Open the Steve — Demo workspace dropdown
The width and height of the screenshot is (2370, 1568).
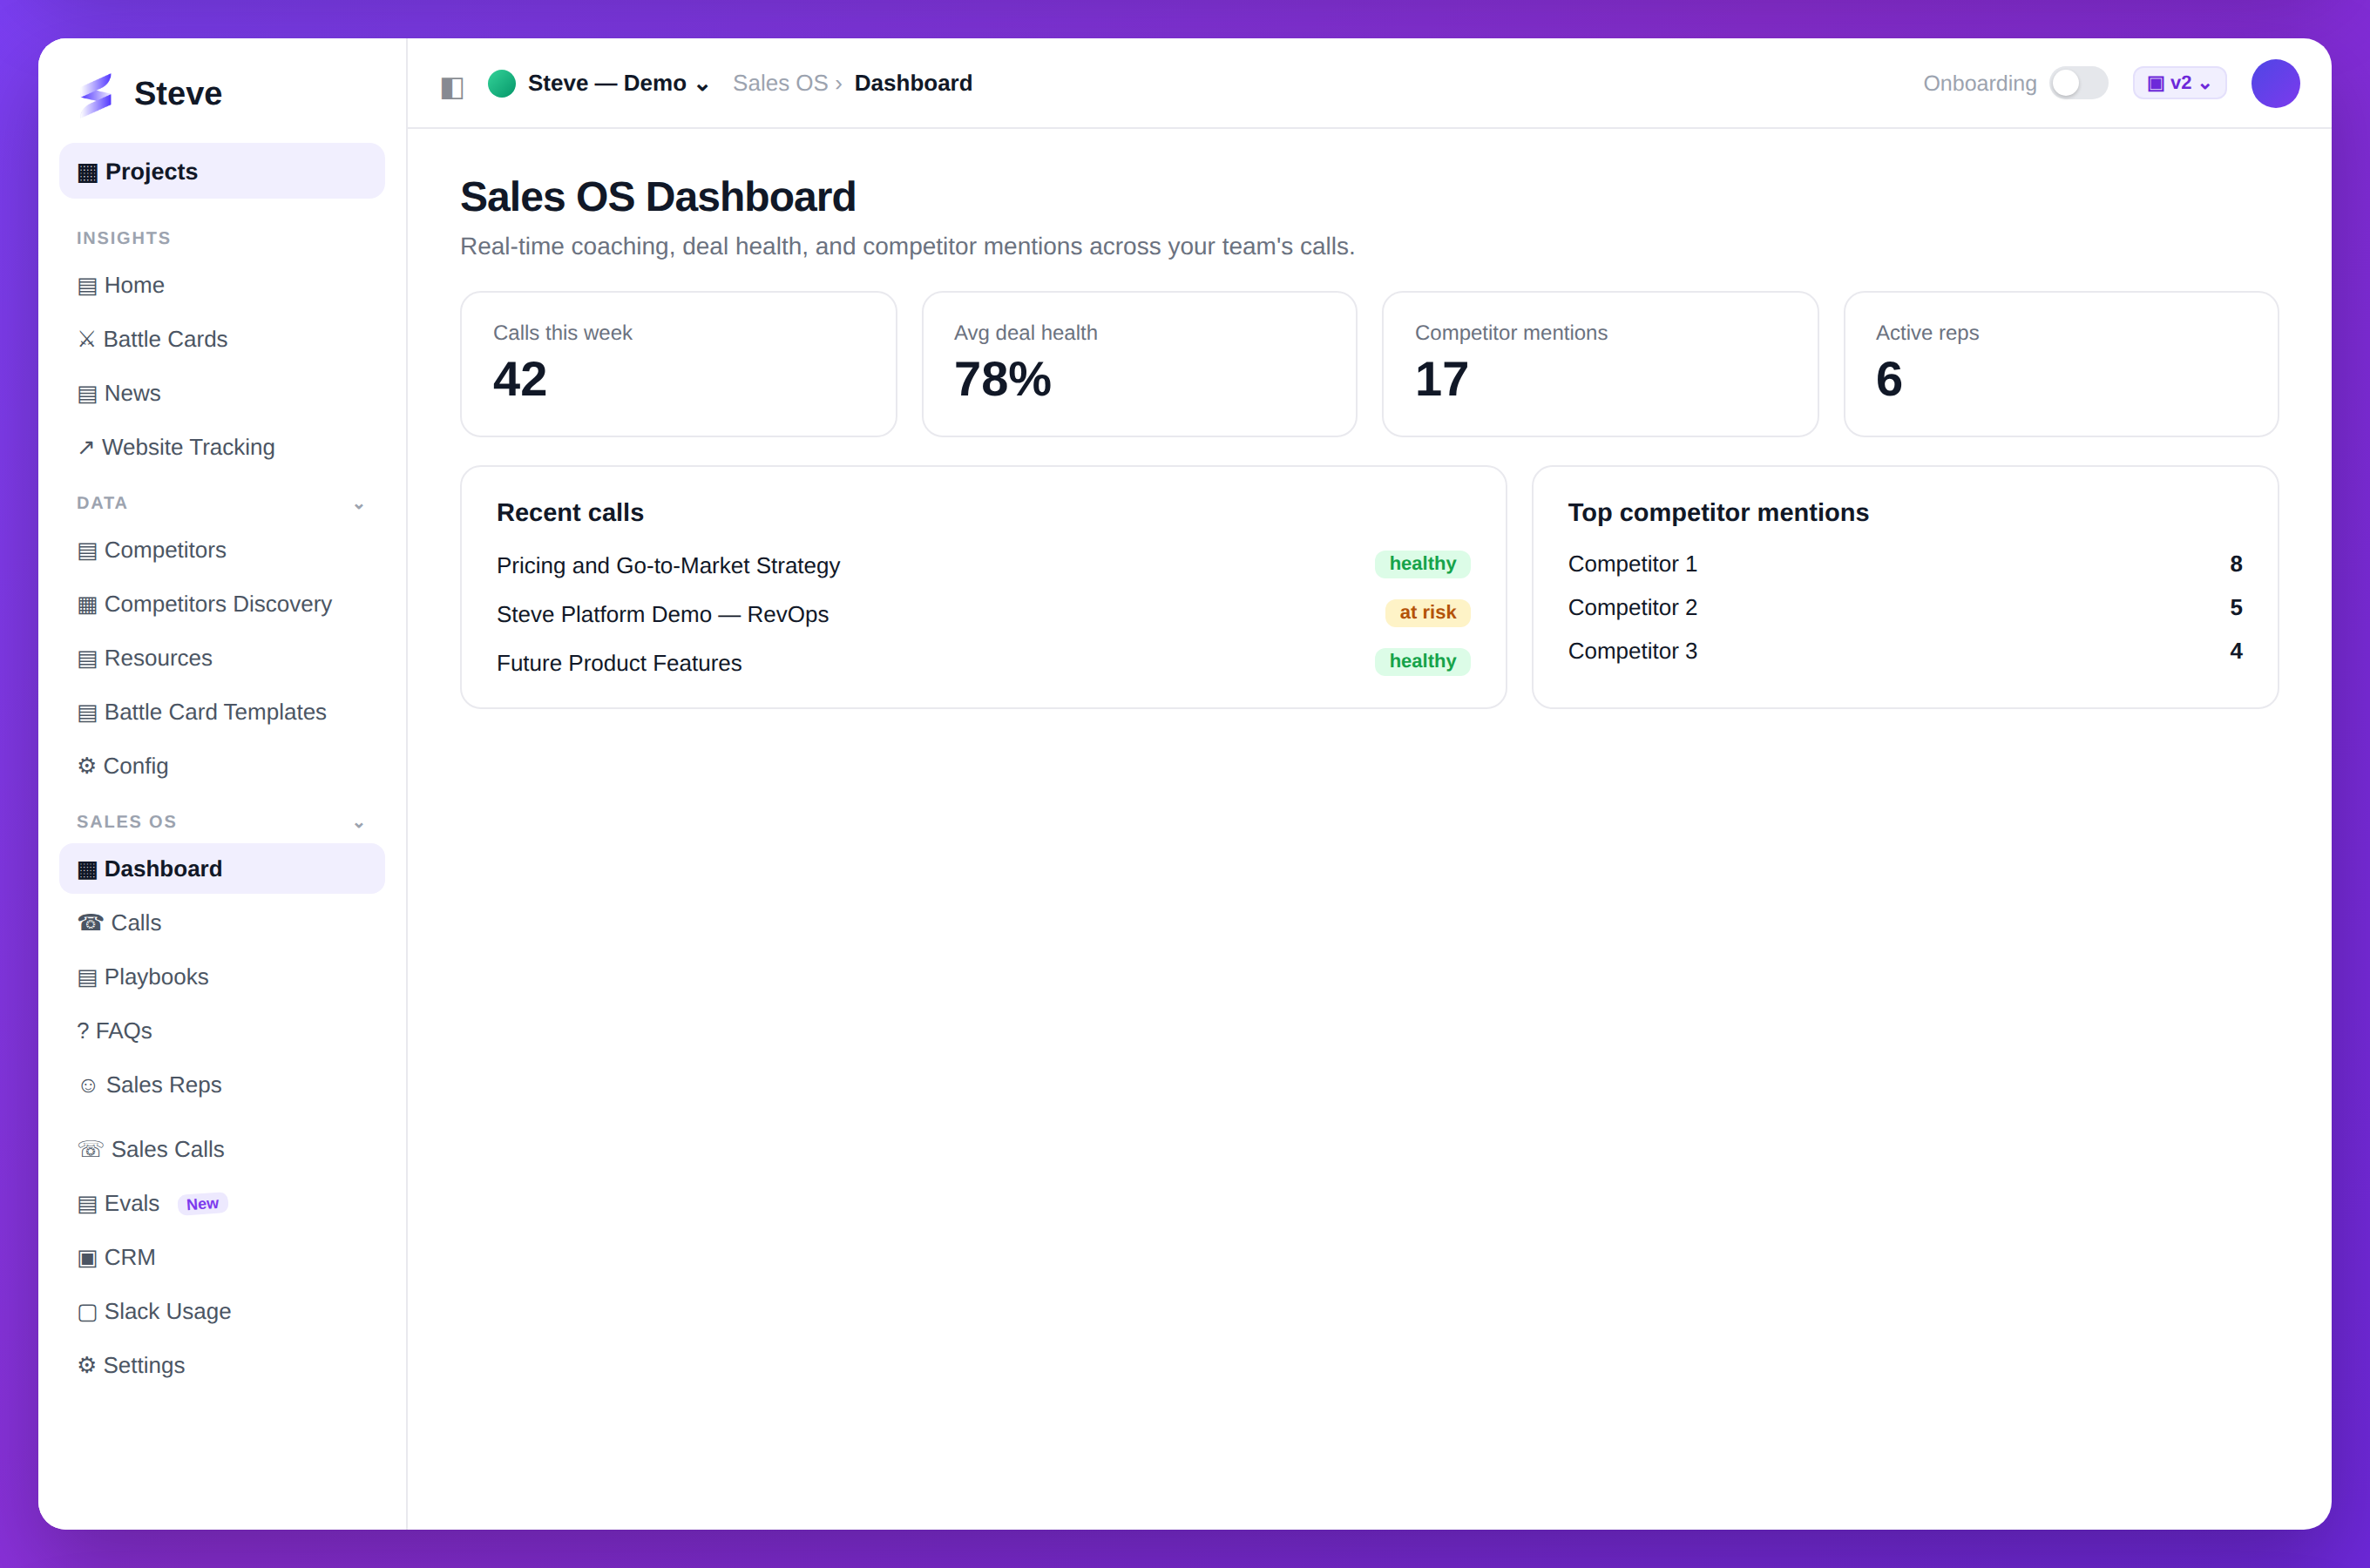pyautogui.click(x=618, y=83)
